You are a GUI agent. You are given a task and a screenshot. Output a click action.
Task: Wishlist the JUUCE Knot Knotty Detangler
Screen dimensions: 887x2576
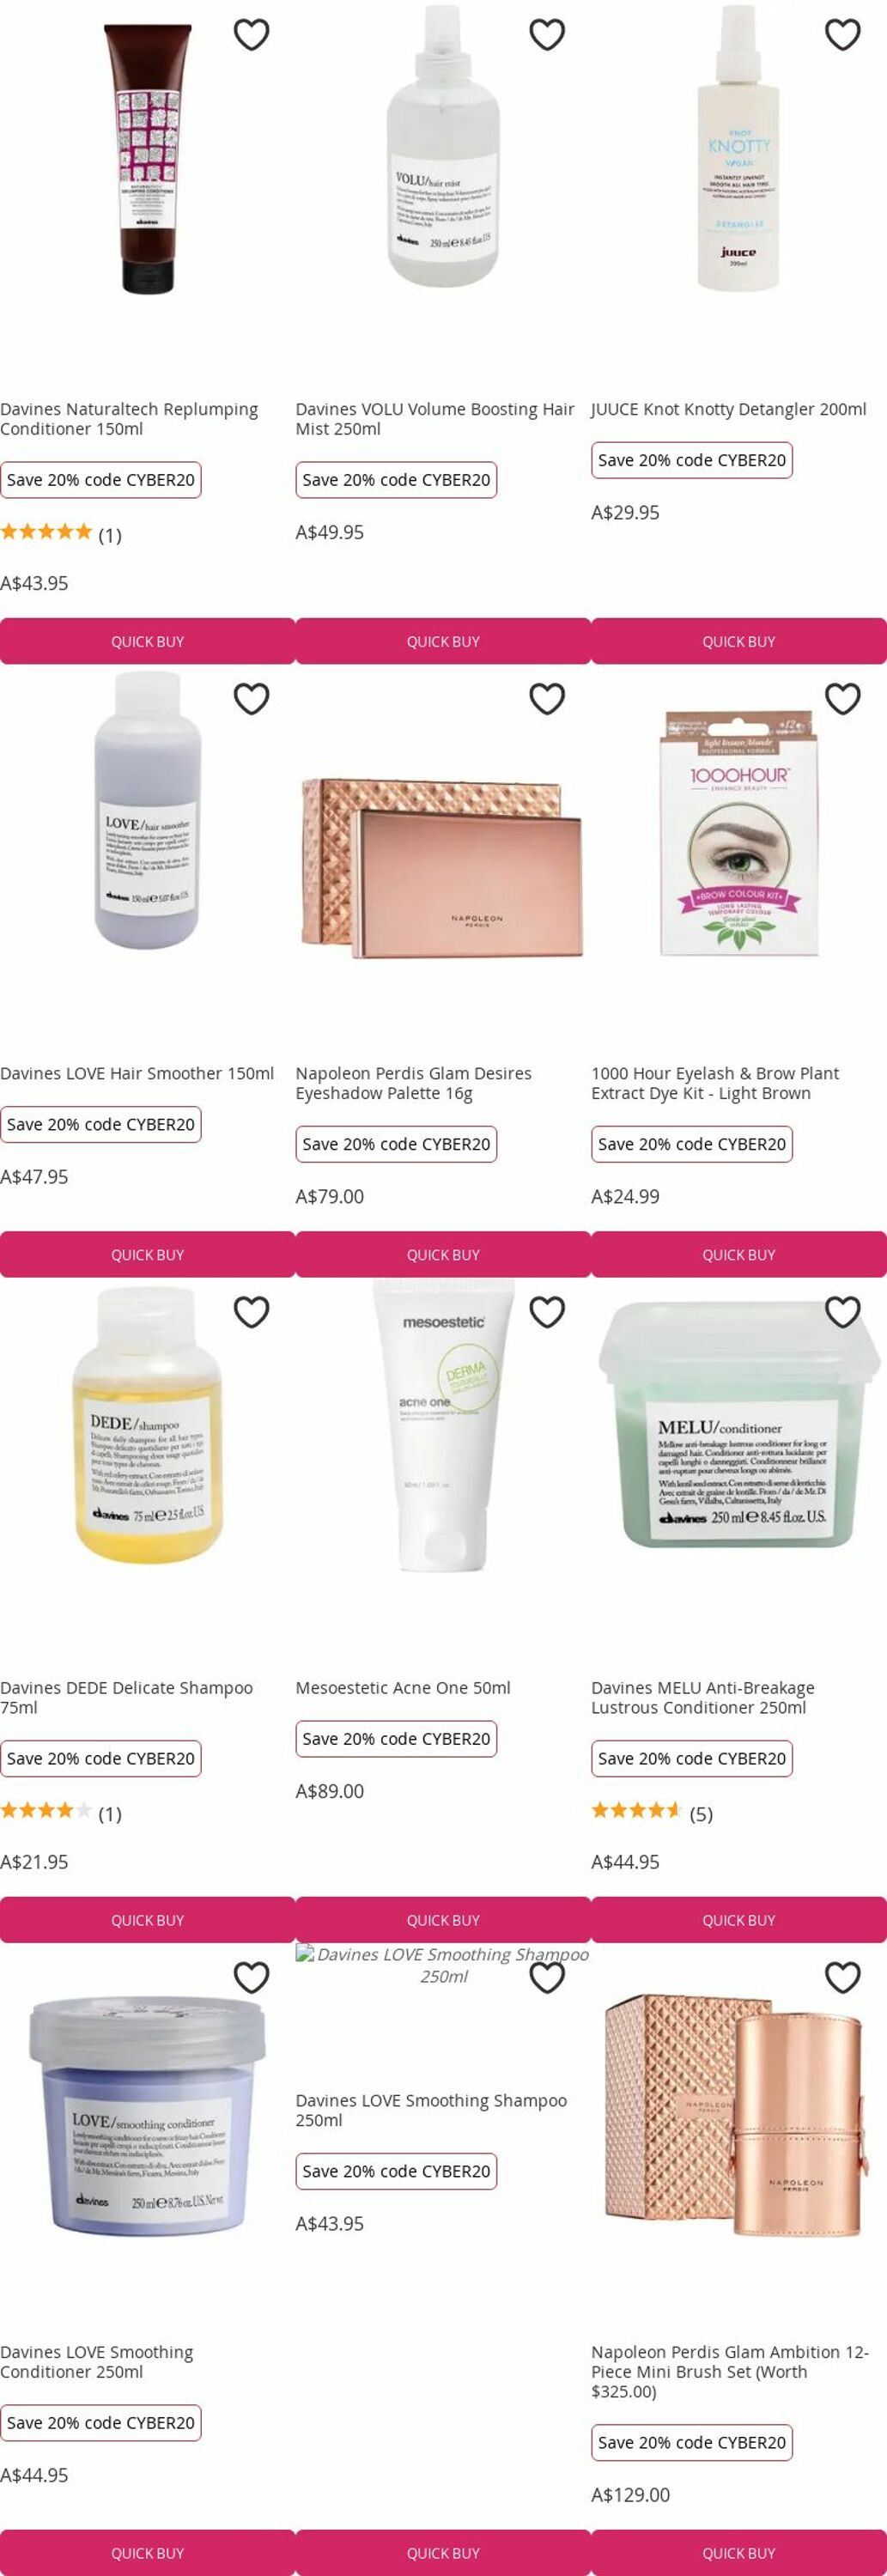click(843, 35)
